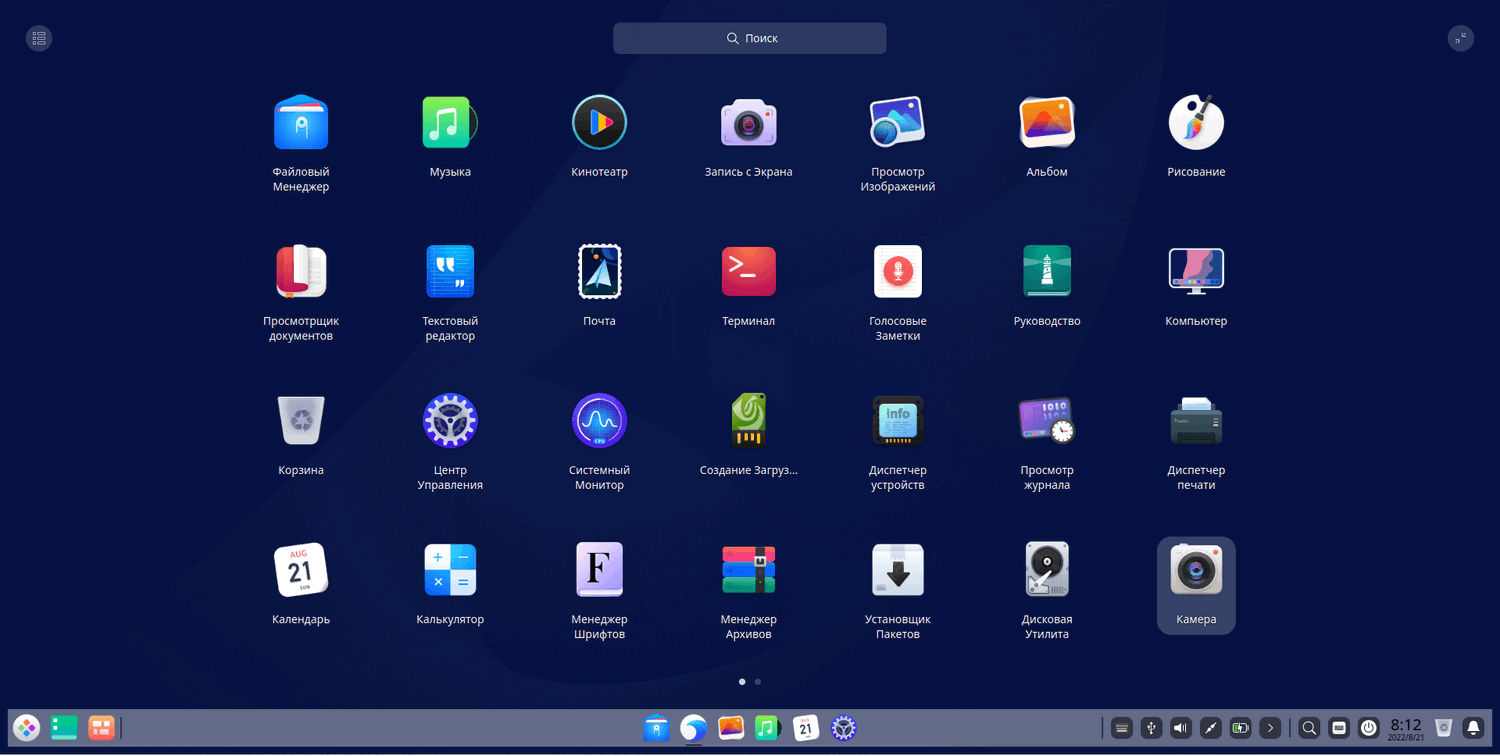Open the Корзина in the launcher grid
The height and width of the screenshot is (756, 1500).
301,421
